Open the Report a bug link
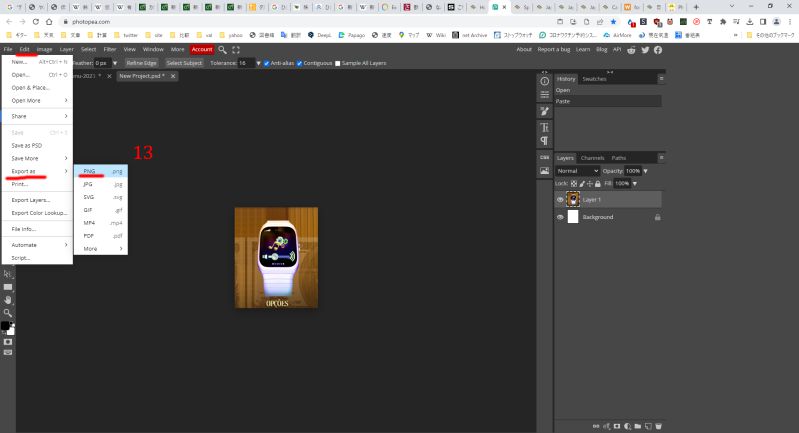This screenshot has width=799, height=433. pyautogui.click(x=553, y=49)
